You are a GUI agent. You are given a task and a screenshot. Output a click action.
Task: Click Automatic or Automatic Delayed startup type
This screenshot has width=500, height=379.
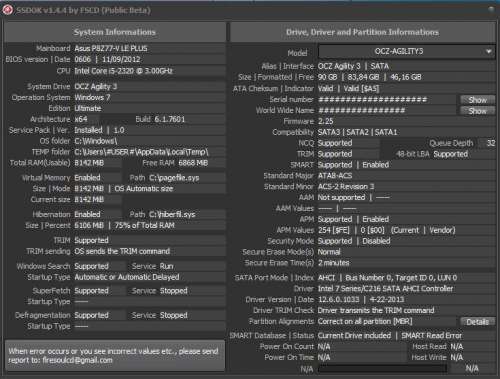127,277
